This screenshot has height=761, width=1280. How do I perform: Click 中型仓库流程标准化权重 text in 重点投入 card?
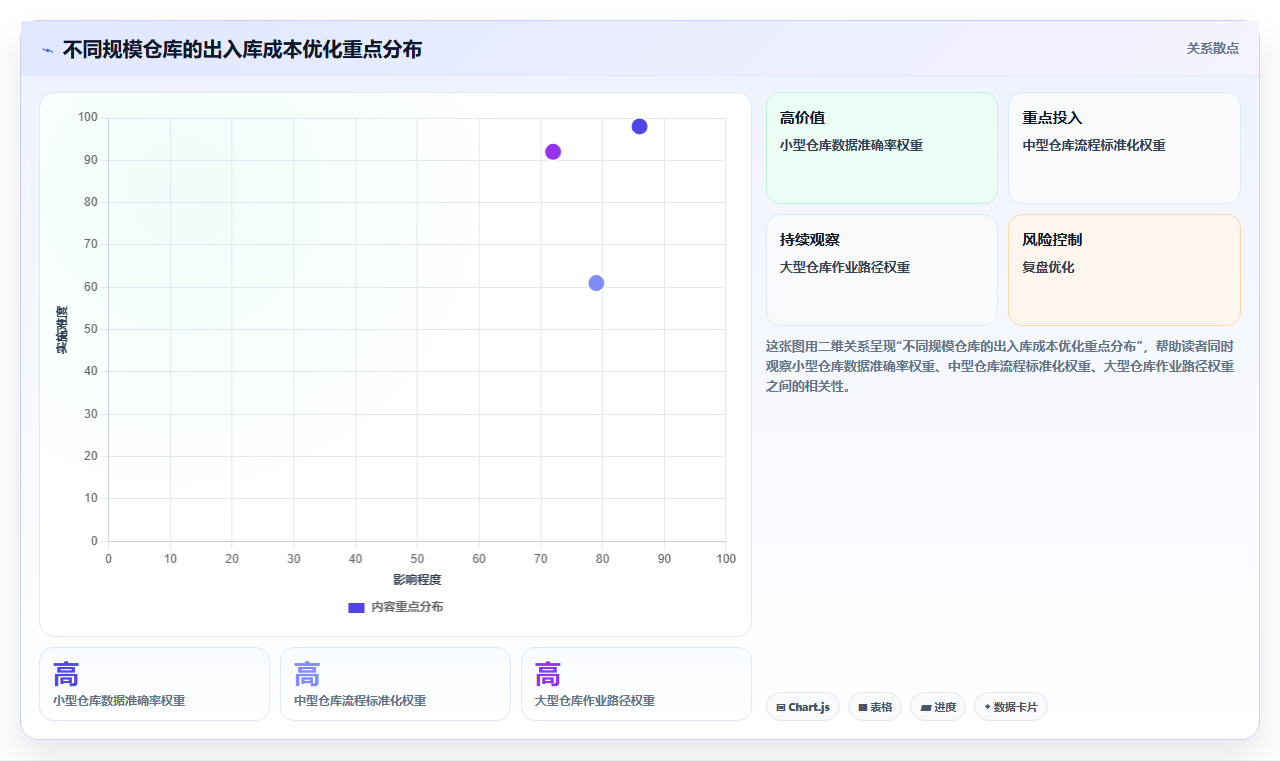[1094, 145]
